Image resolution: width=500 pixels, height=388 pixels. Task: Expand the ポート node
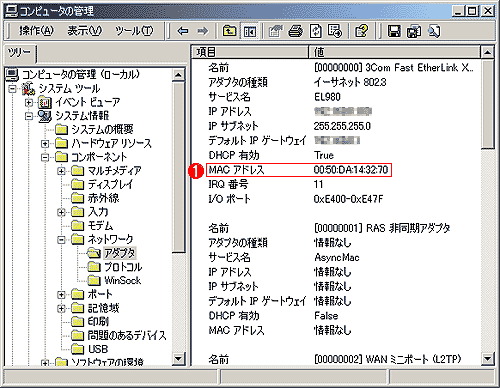pyautogui.click(x=61, y=295)
